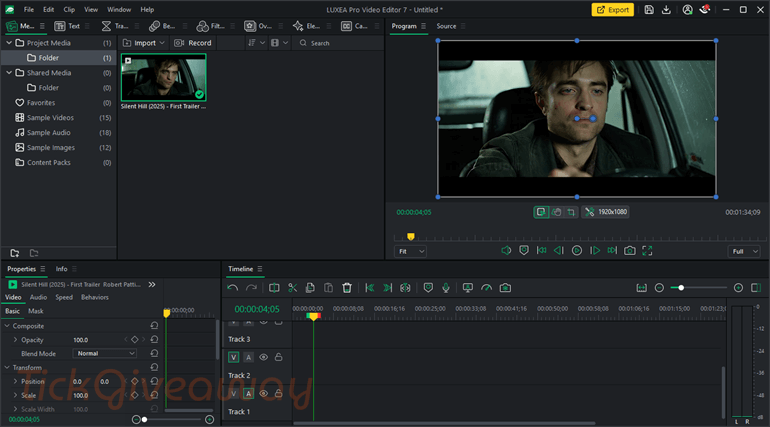Click the timeline zoom slider handle

(x=681, y=288)
